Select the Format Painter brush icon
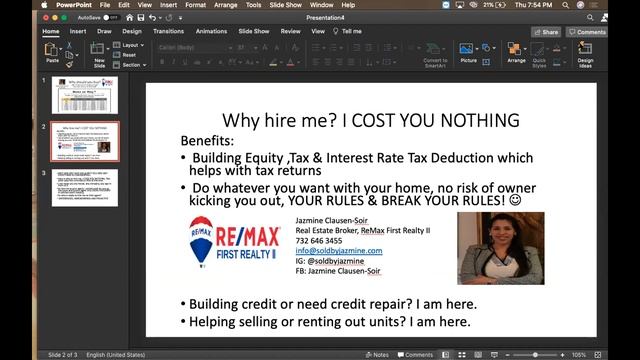 point(69,64)
